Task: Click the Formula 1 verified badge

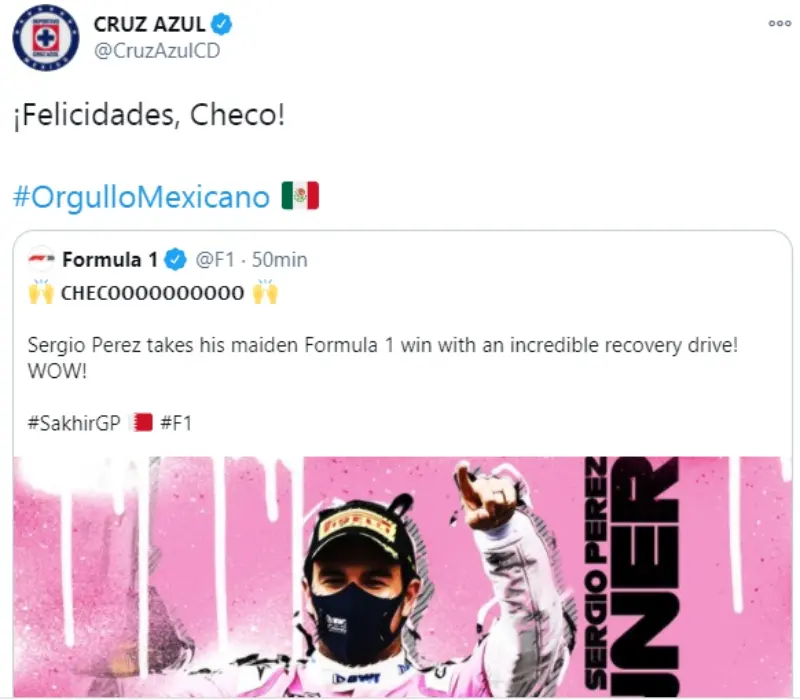Action: [x=175, y=260]
